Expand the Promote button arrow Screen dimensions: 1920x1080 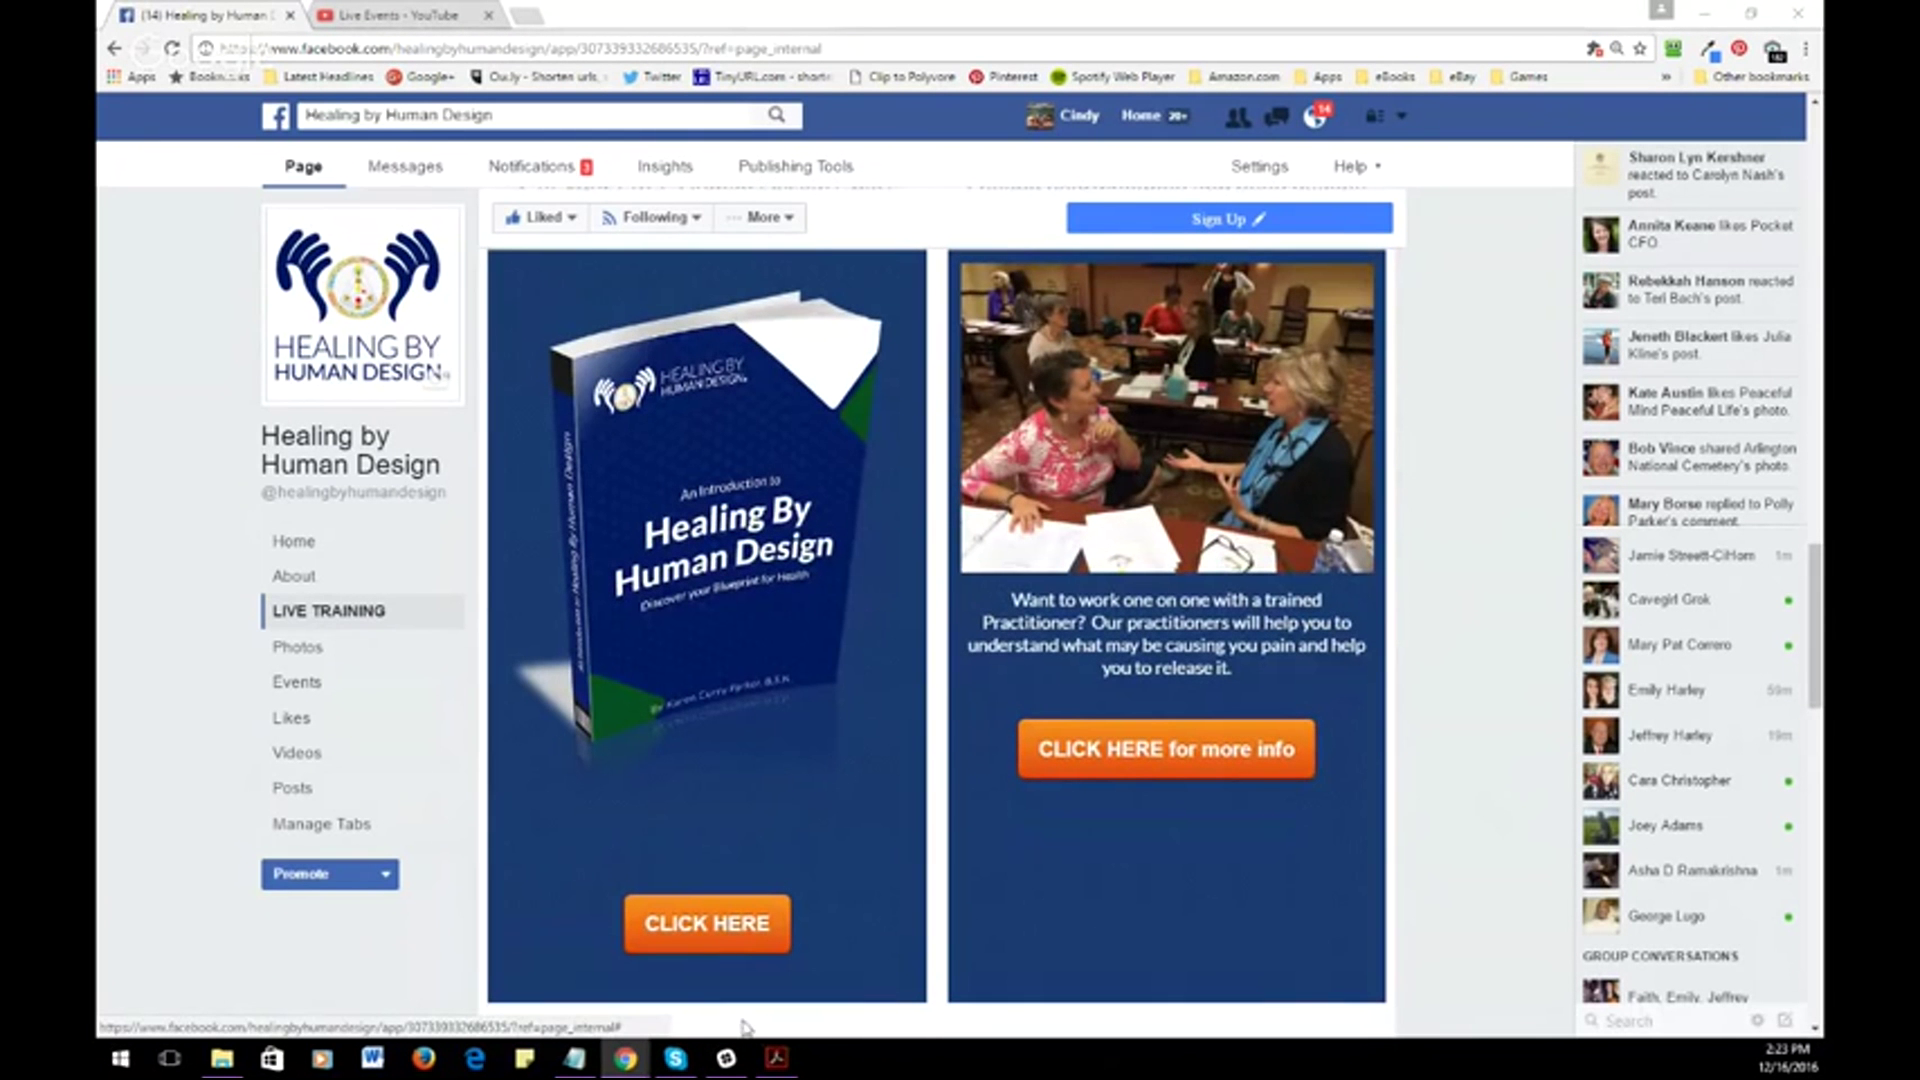point(385,874)
